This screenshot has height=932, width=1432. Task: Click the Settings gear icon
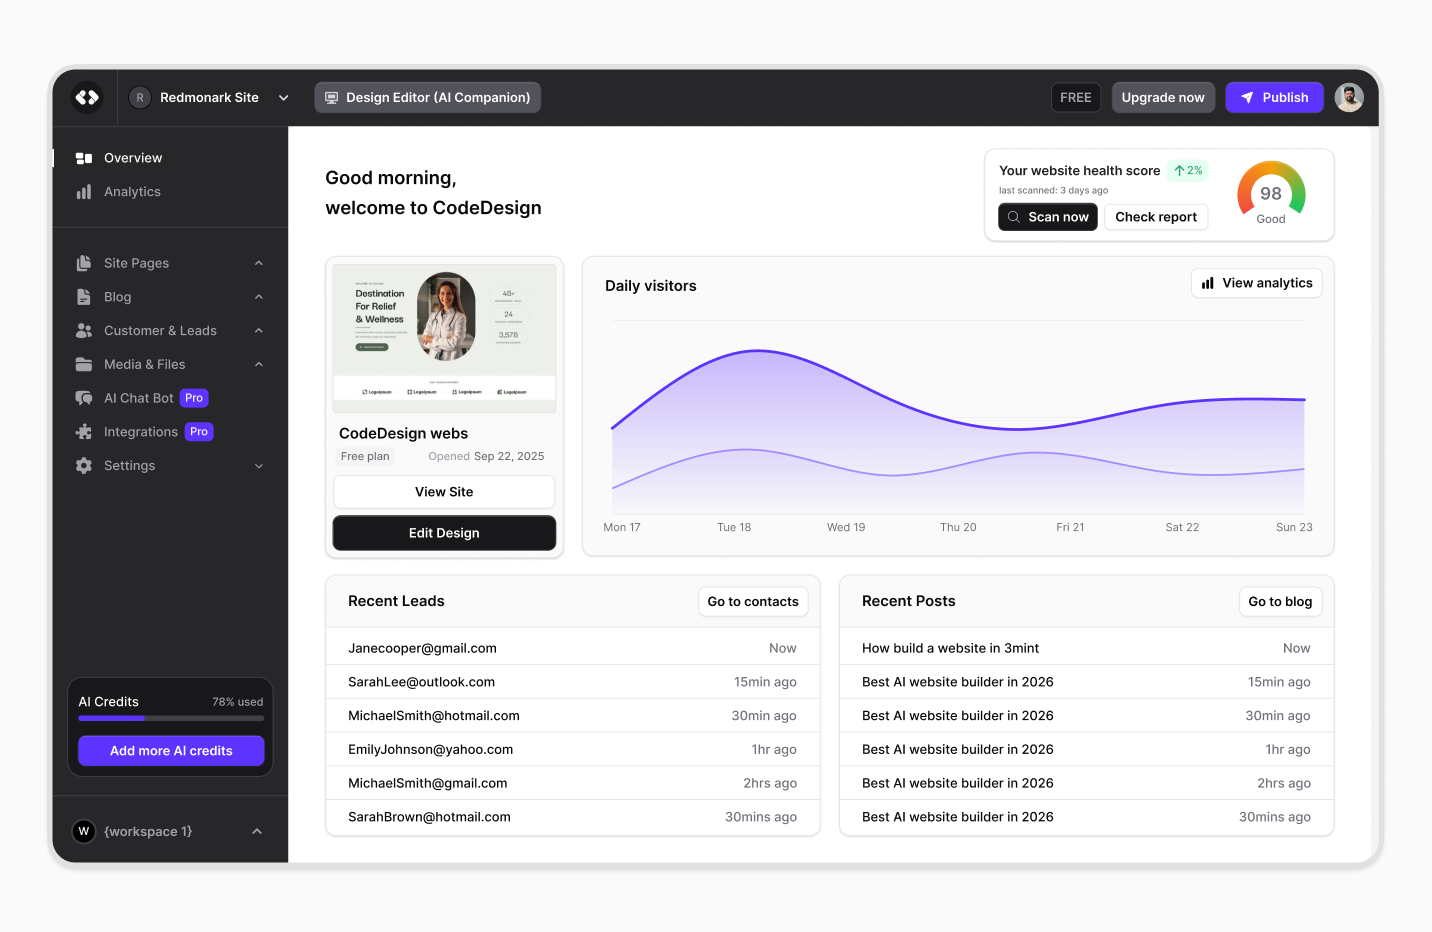pyautogui.click(x=84, y=466)
